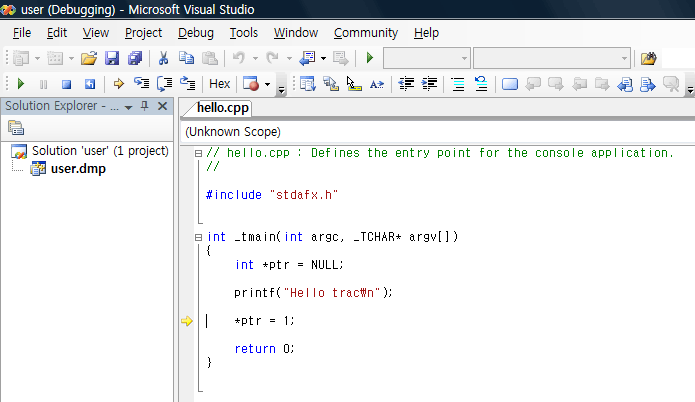Close the Solution Explorer panel
The width and height of the screenshot is (695, 402).
coord(162,106)
